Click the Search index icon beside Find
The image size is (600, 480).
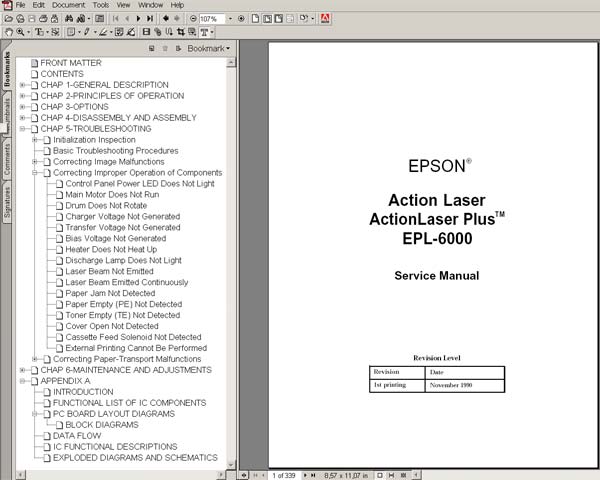[81, 18]
